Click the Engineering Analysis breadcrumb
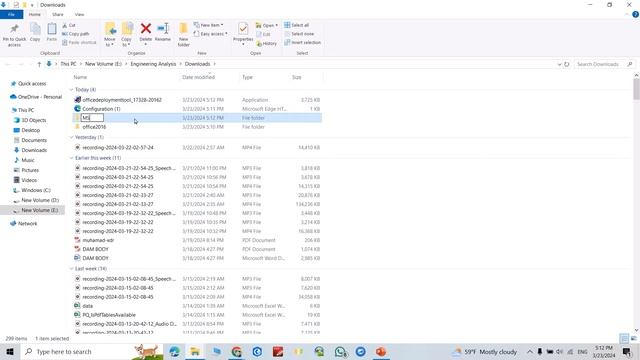 [x=153, y=64]
